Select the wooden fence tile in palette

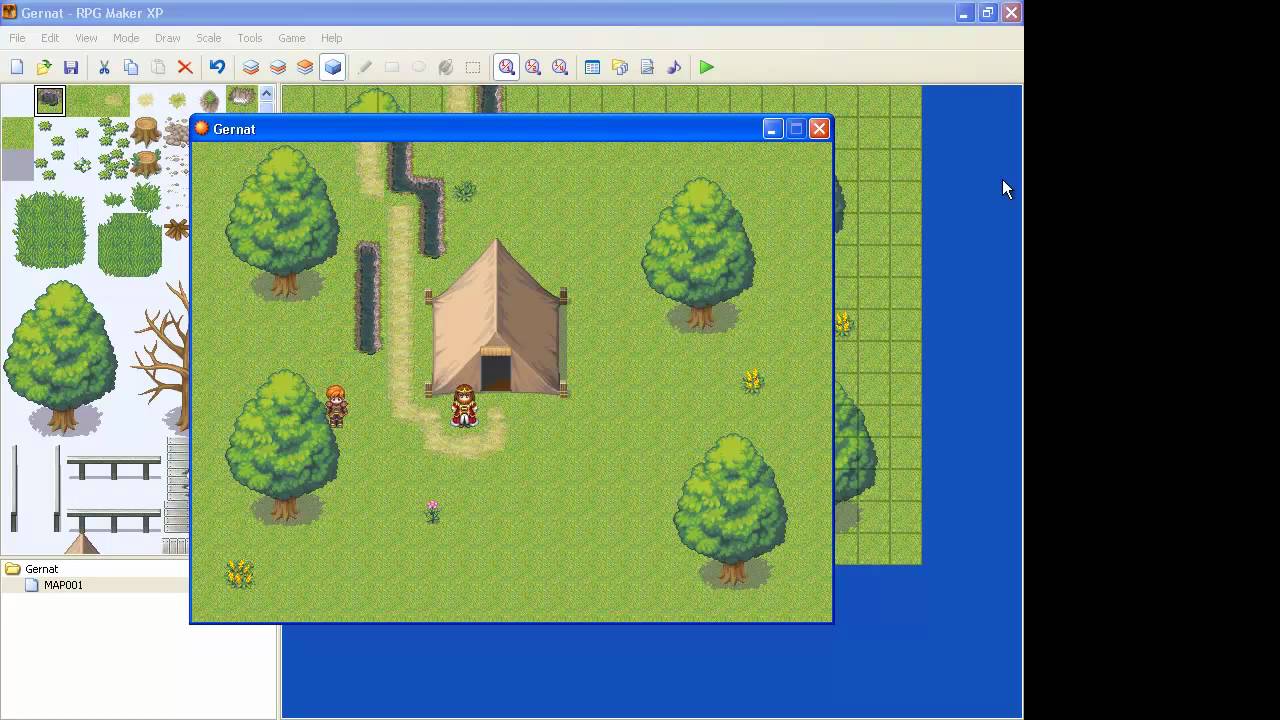[114, 469]
